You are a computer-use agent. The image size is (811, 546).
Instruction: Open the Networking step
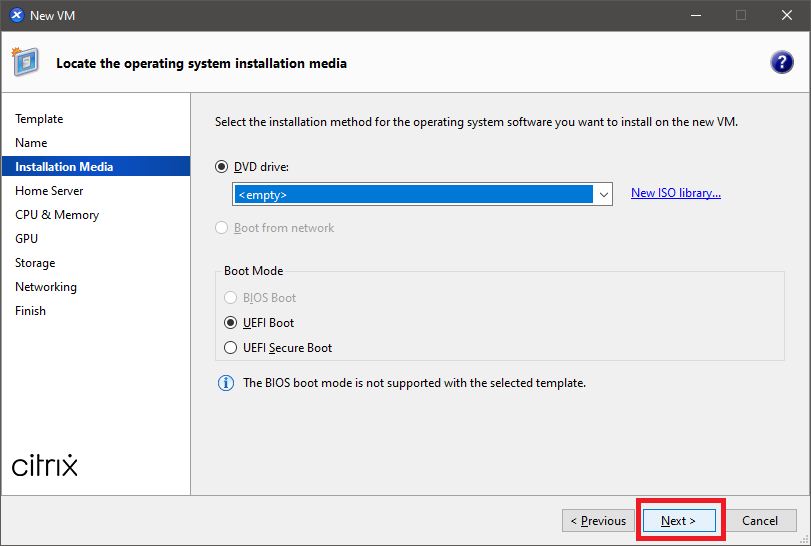(46, 287)
